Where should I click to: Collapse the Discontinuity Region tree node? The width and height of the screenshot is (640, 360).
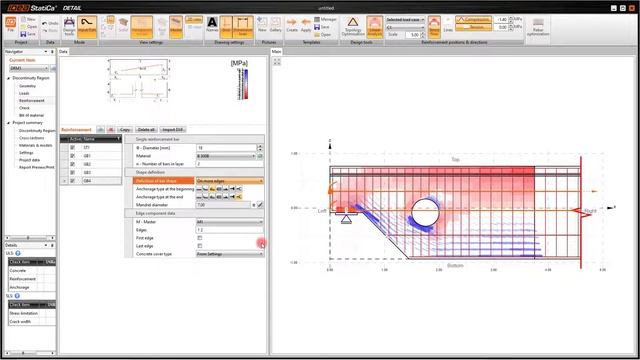coord(9,78)
